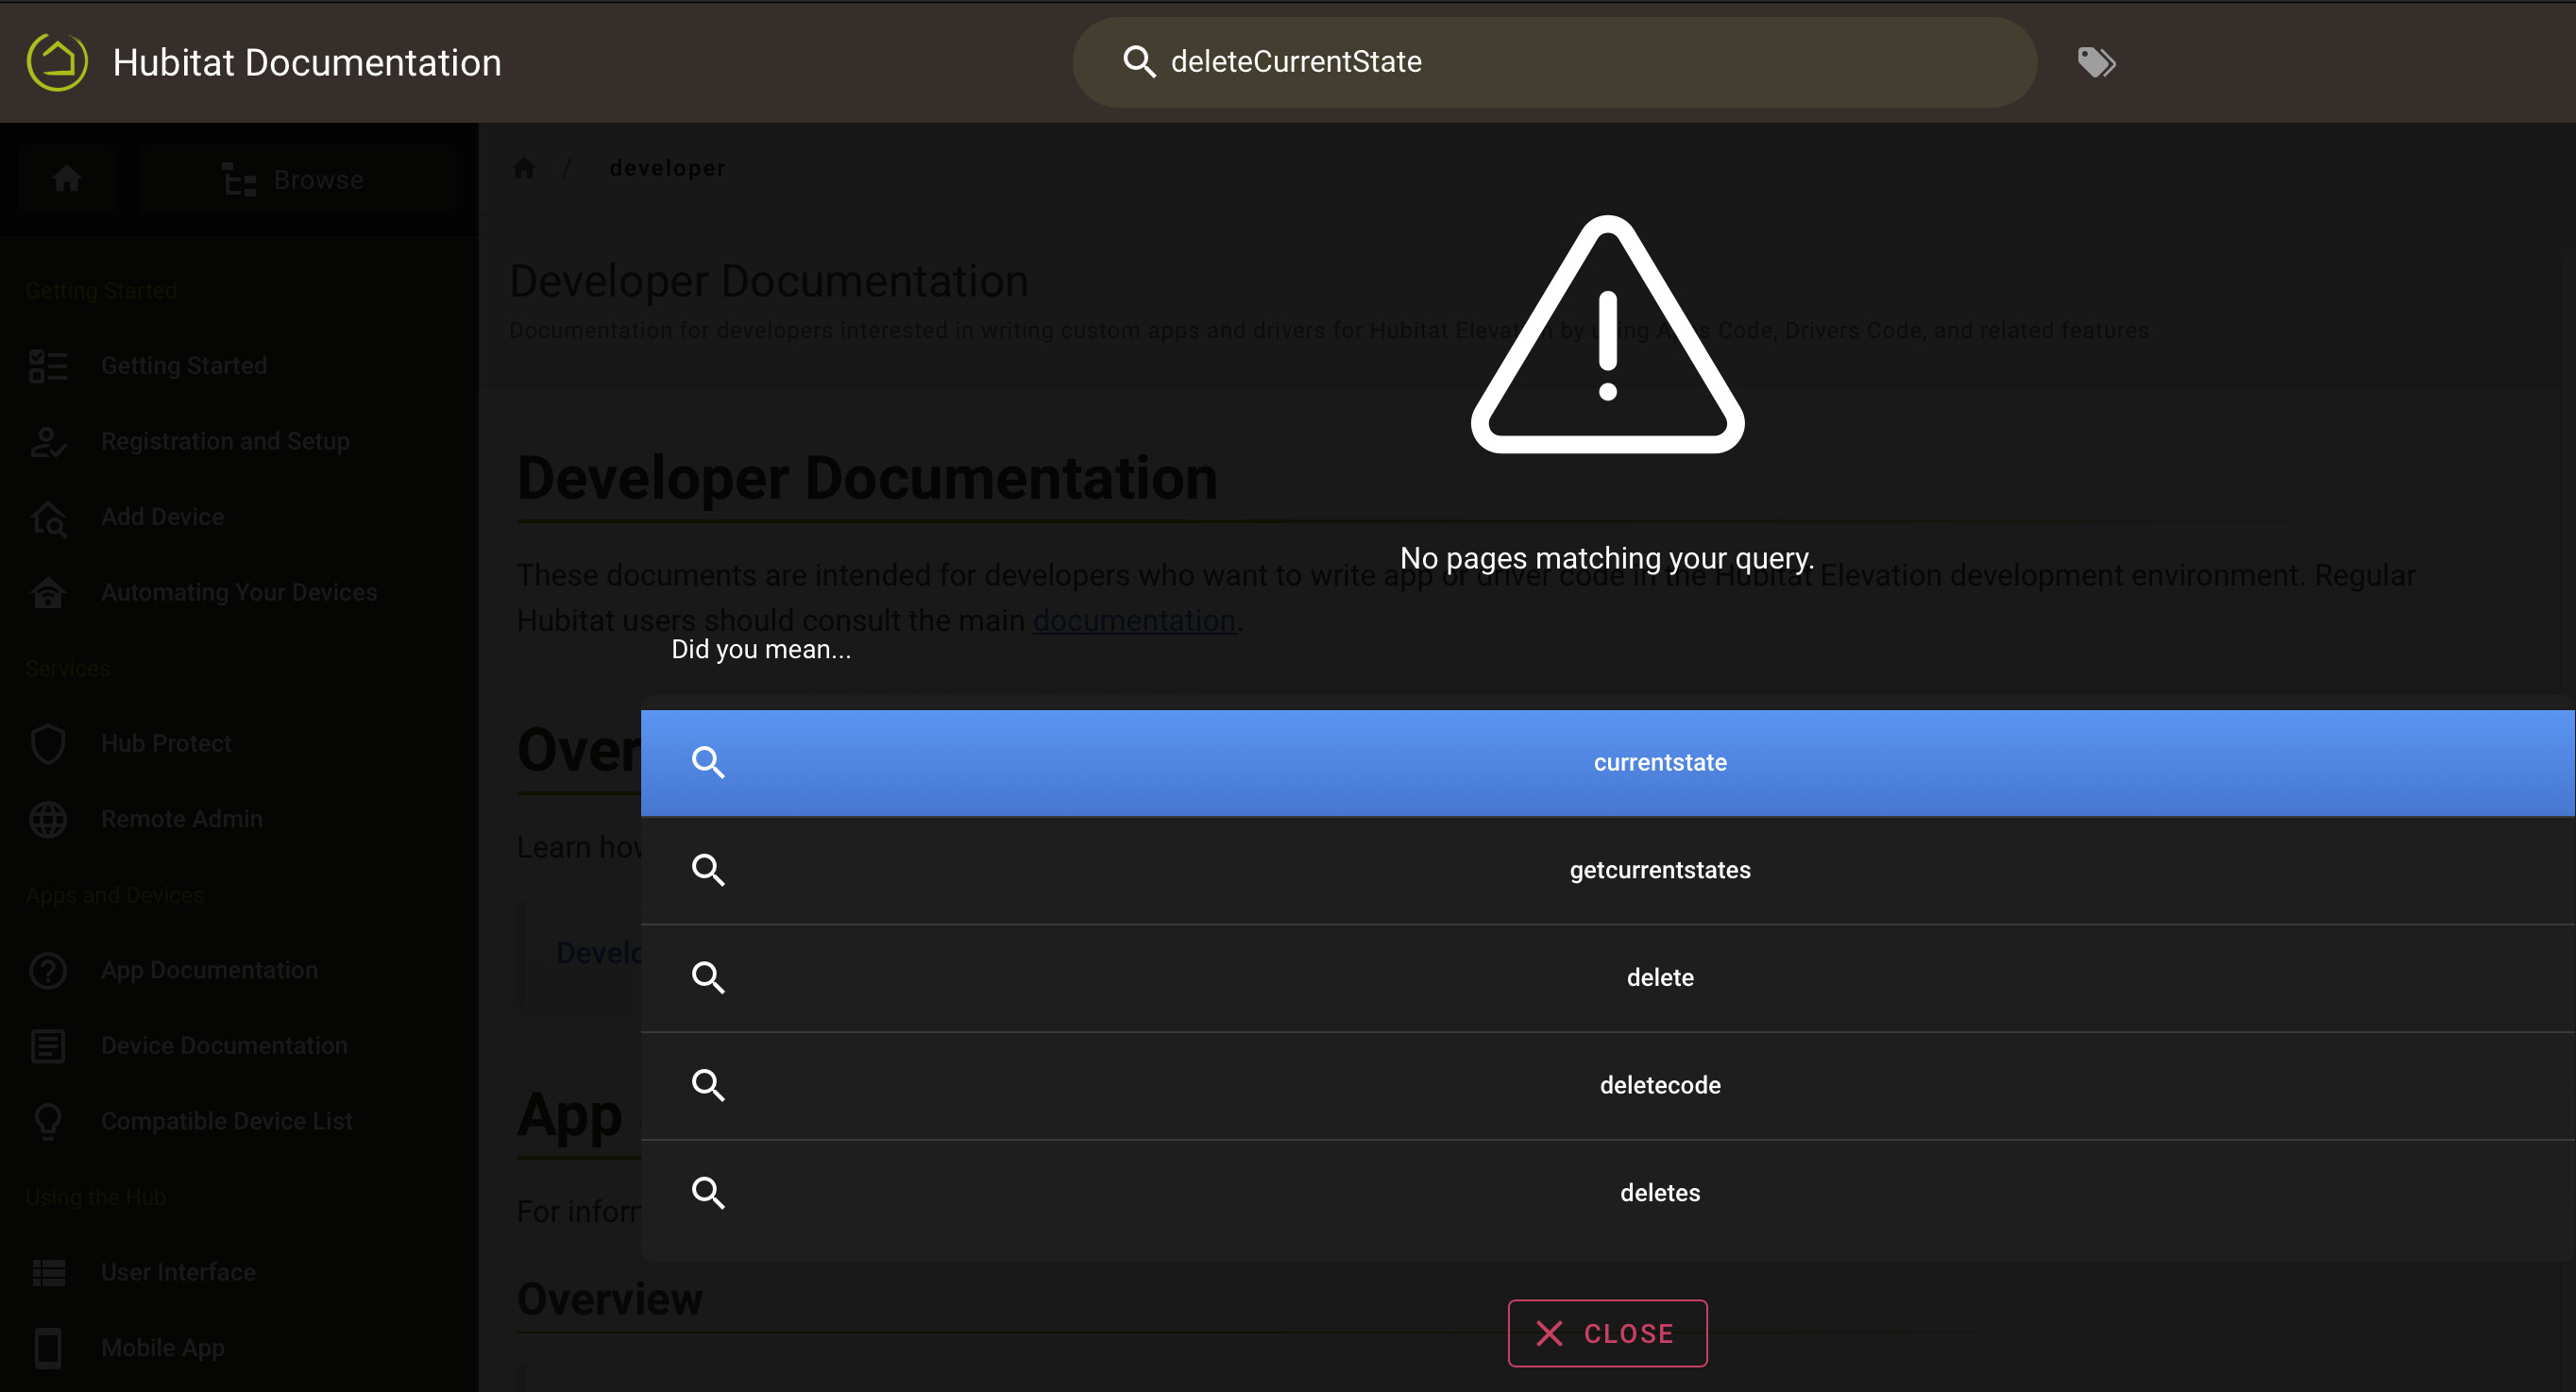The height and width of the screenshot is (1392, 2576).
Task: Select the deletecode suggestion
Action: pos(1607,1085)
